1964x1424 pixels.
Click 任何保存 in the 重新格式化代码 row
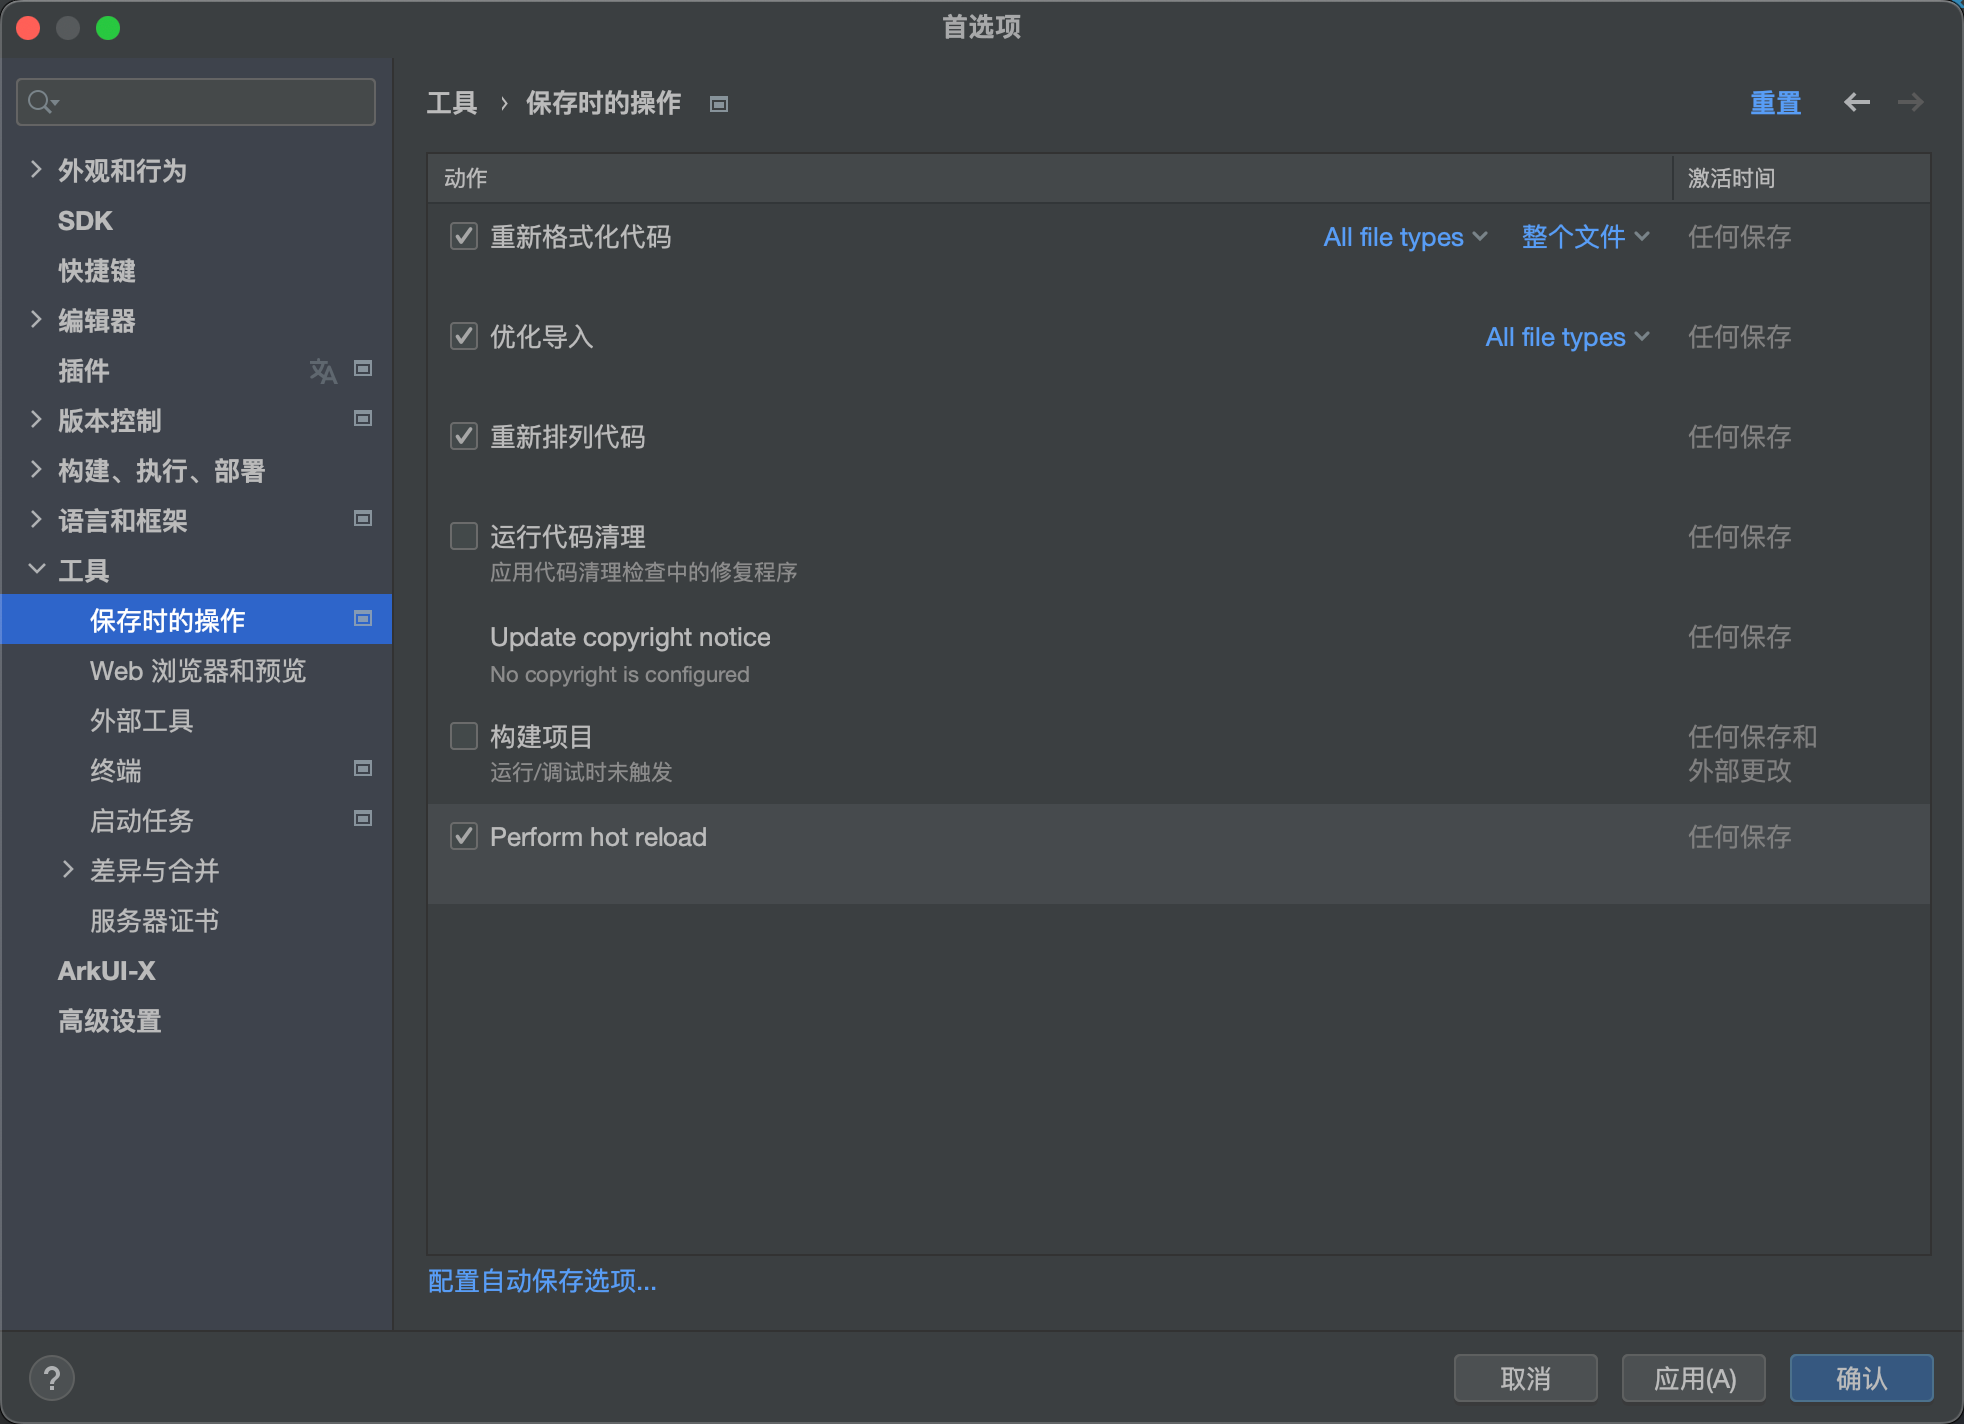coord(1739,237)
